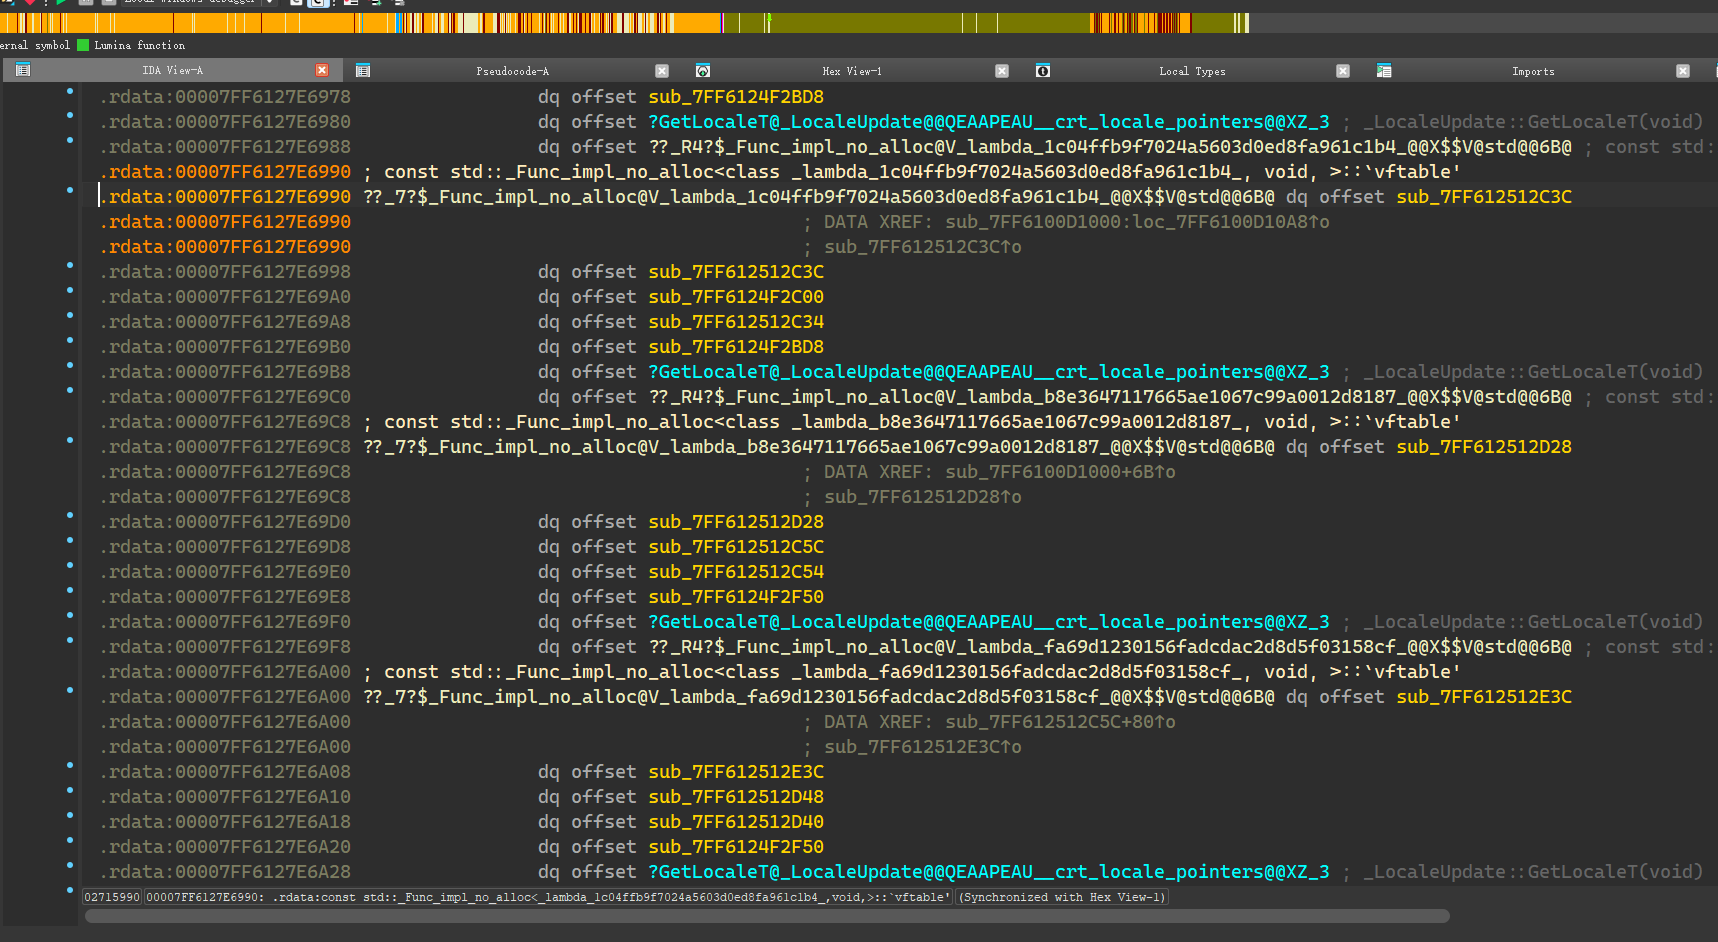Image resolution: width=1718 pixels, height=942 pixels.
Task: Follow sub_7FF612512C3C link on the lambda_1c04 vftable line
Action: [x=1484, y=197]
